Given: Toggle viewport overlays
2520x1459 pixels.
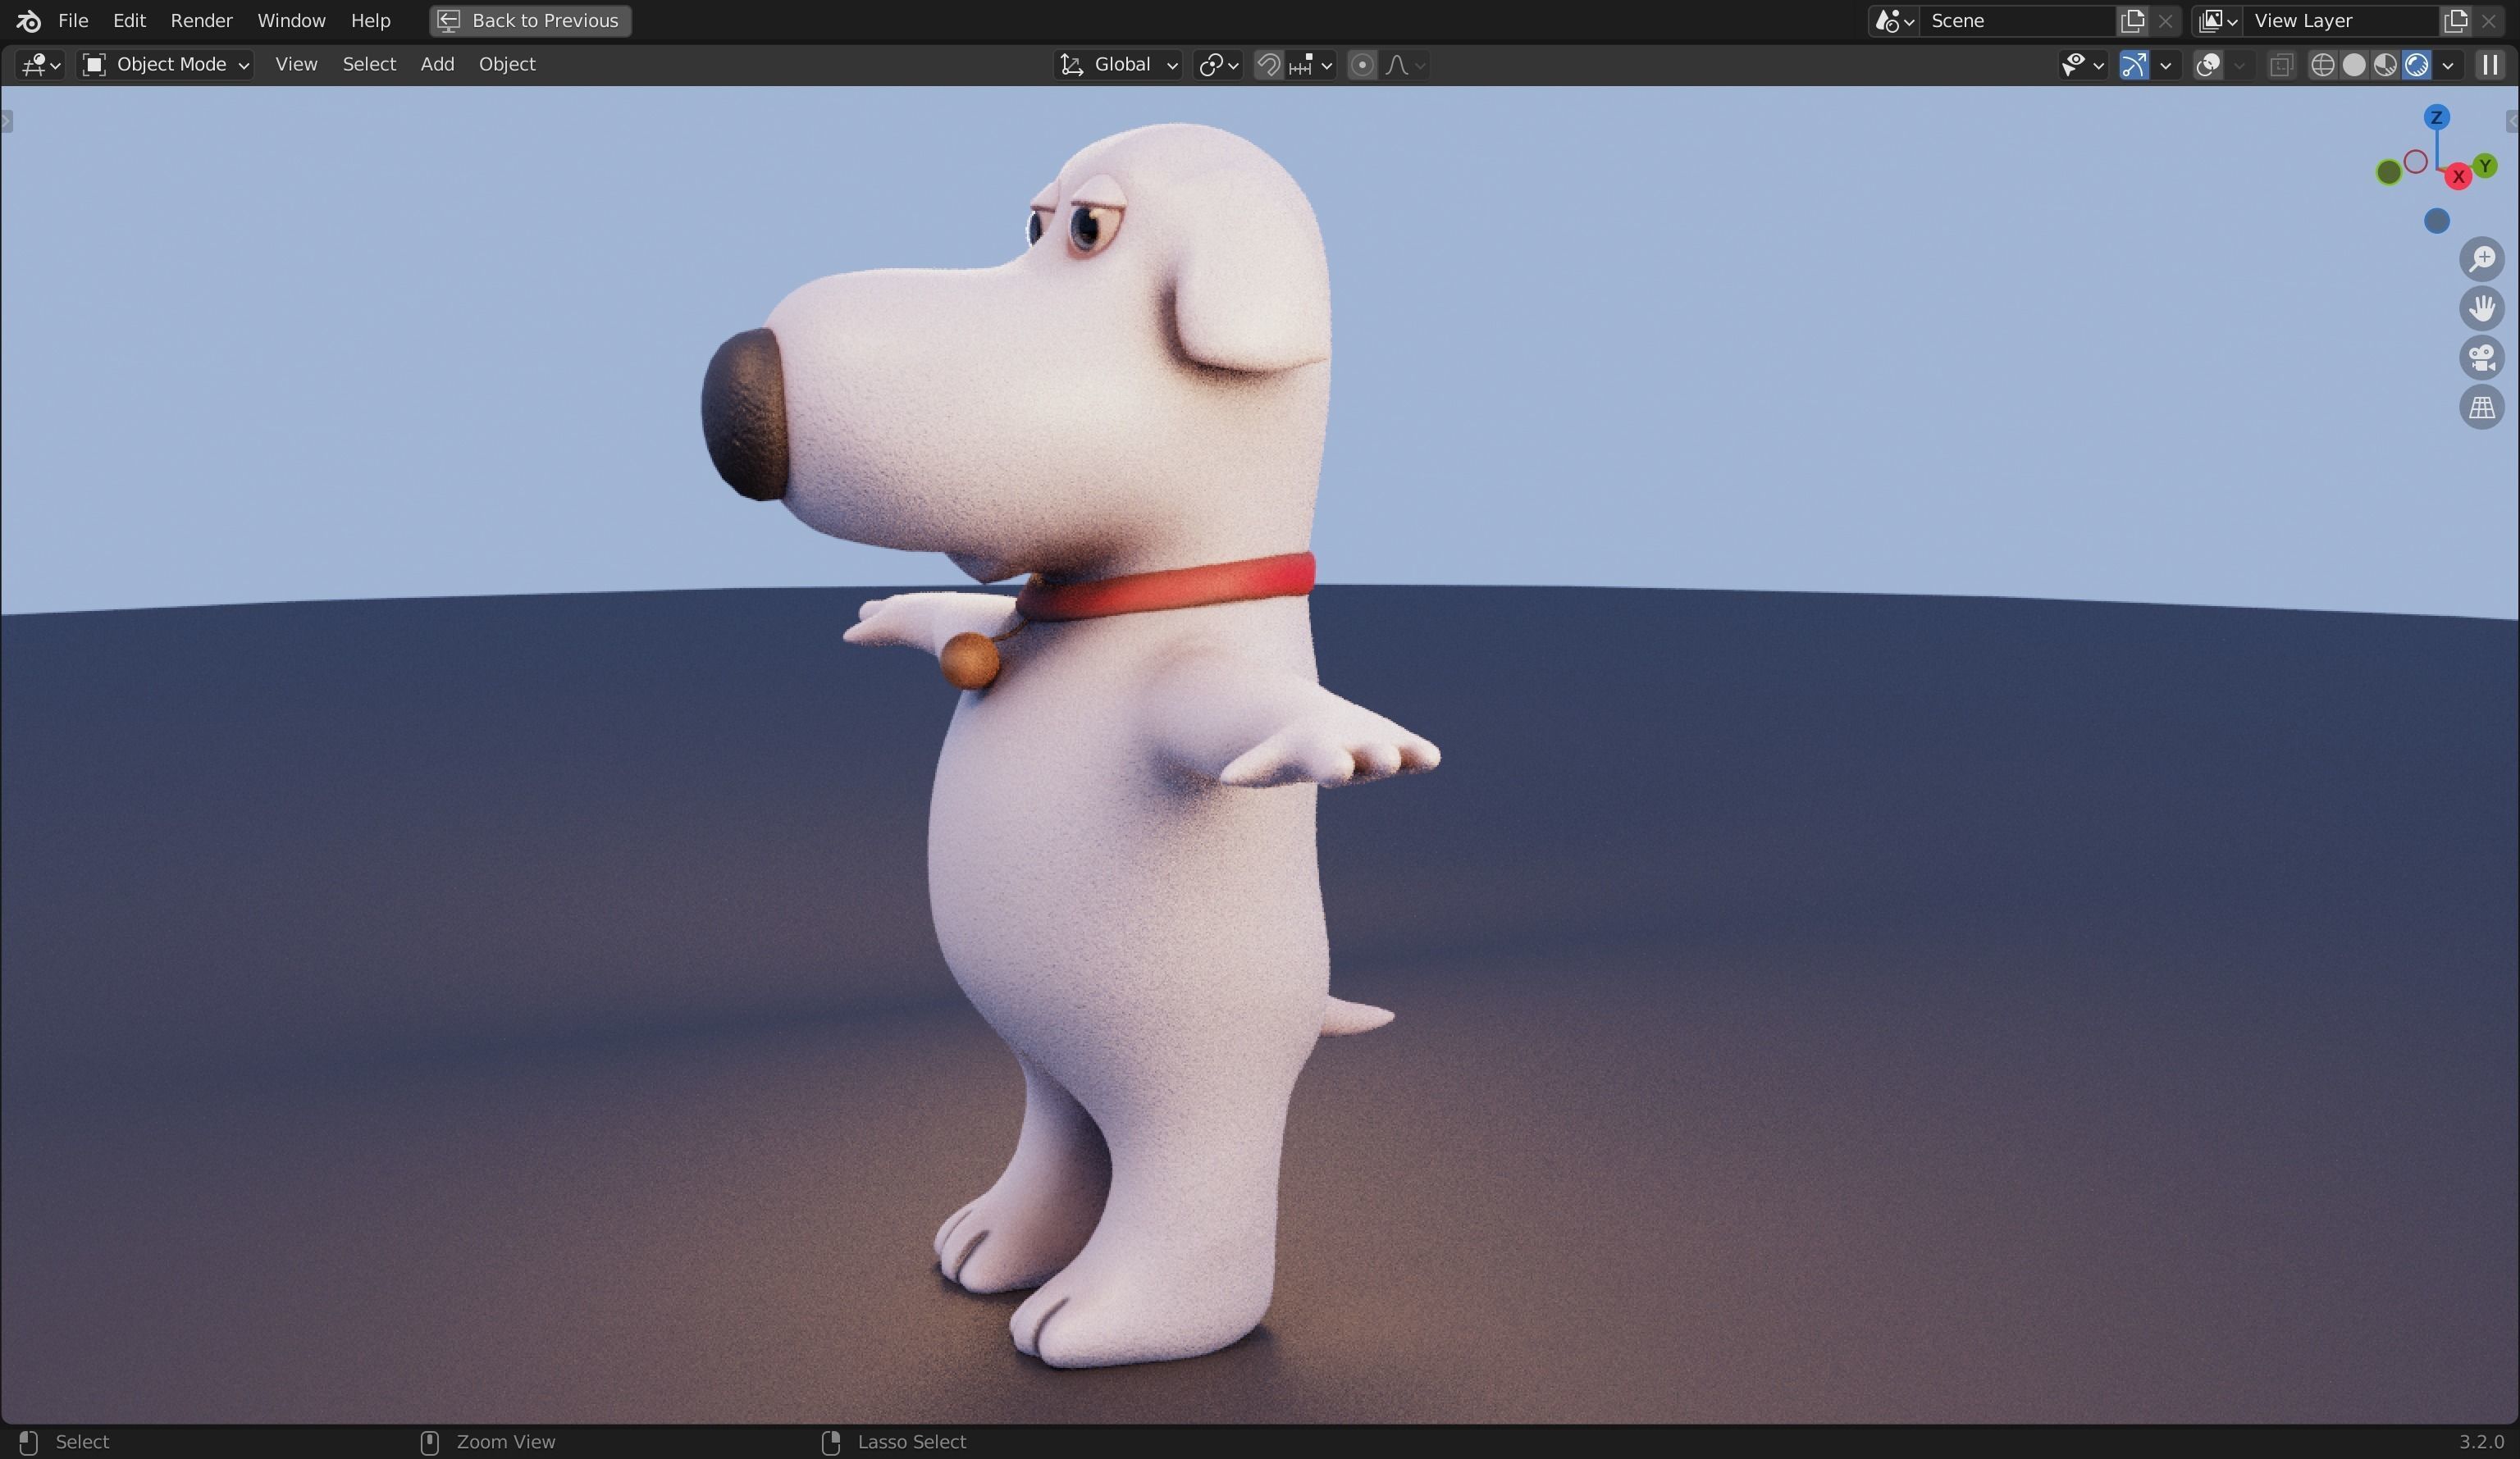Looking at the screenshot, I should pos(2208,65).
